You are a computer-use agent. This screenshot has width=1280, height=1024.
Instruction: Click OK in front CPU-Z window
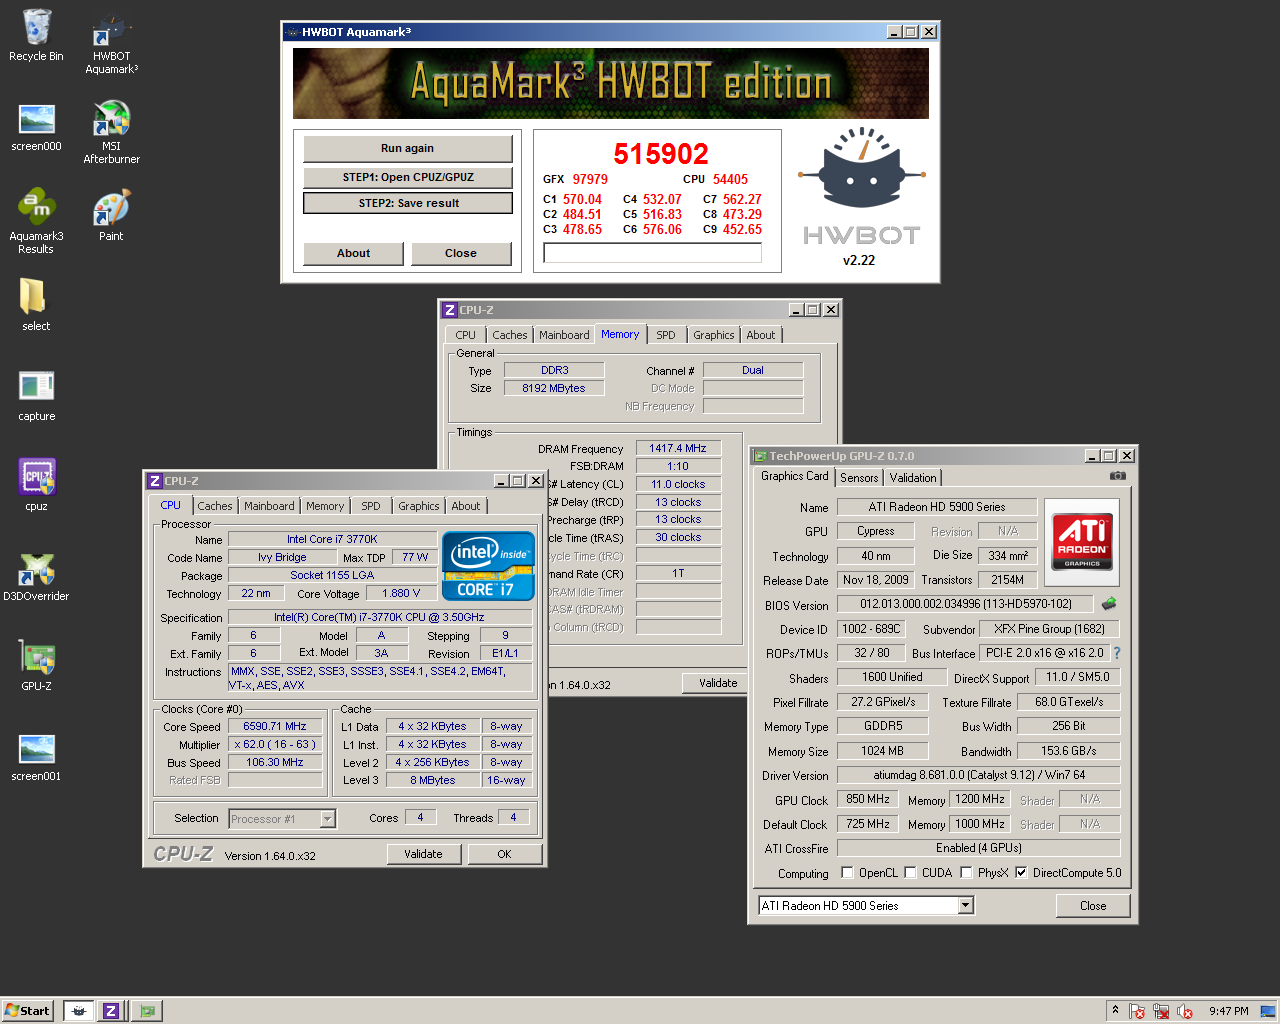point(504,854)
